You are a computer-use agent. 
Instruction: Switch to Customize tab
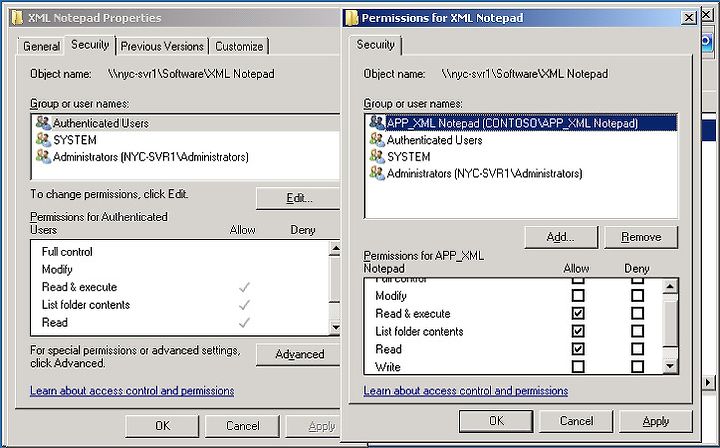tap(239, 46)
